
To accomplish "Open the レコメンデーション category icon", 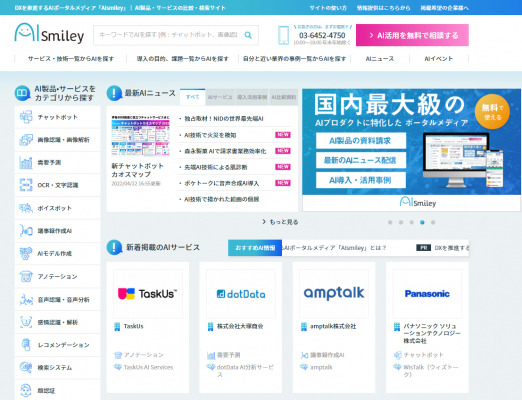I will [x=26, y=345].
